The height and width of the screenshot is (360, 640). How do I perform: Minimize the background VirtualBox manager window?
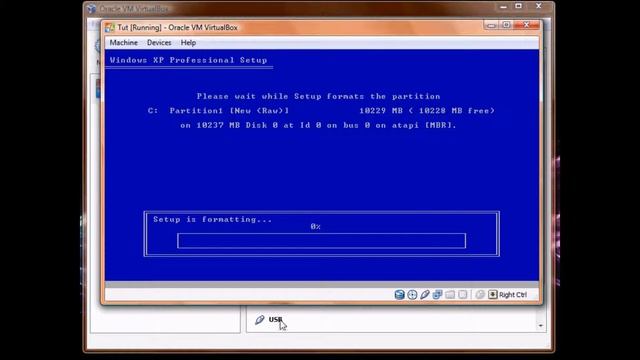pyautogui.click(x=503, y=7)
